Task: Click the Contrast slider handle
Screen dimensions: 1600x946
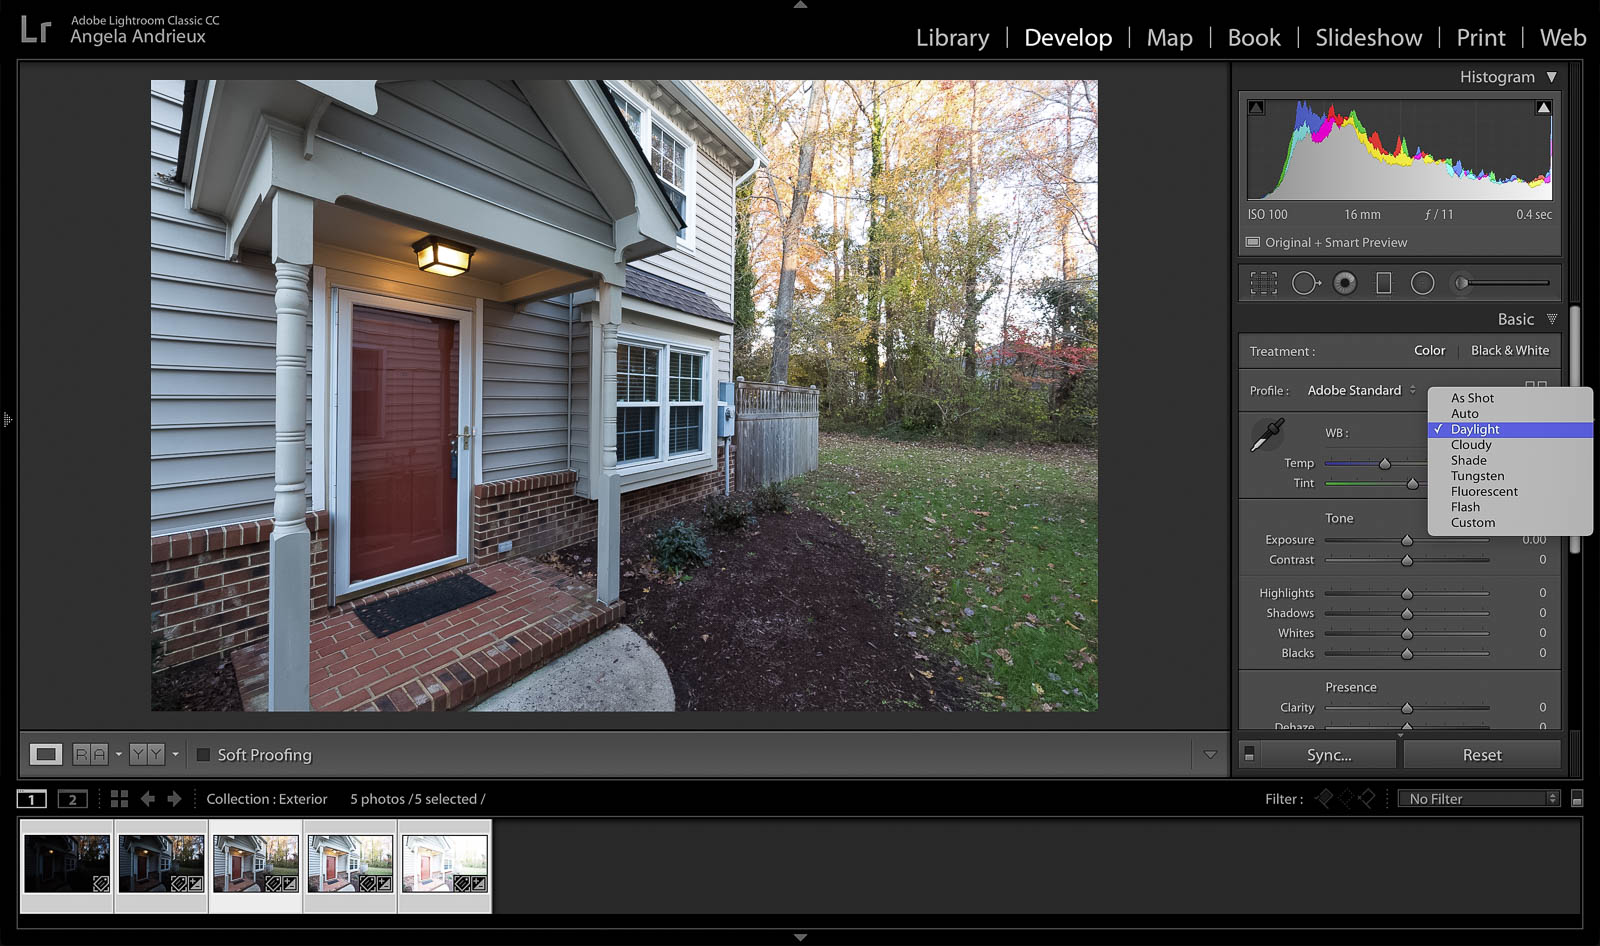Action: tap(1407, 560)
